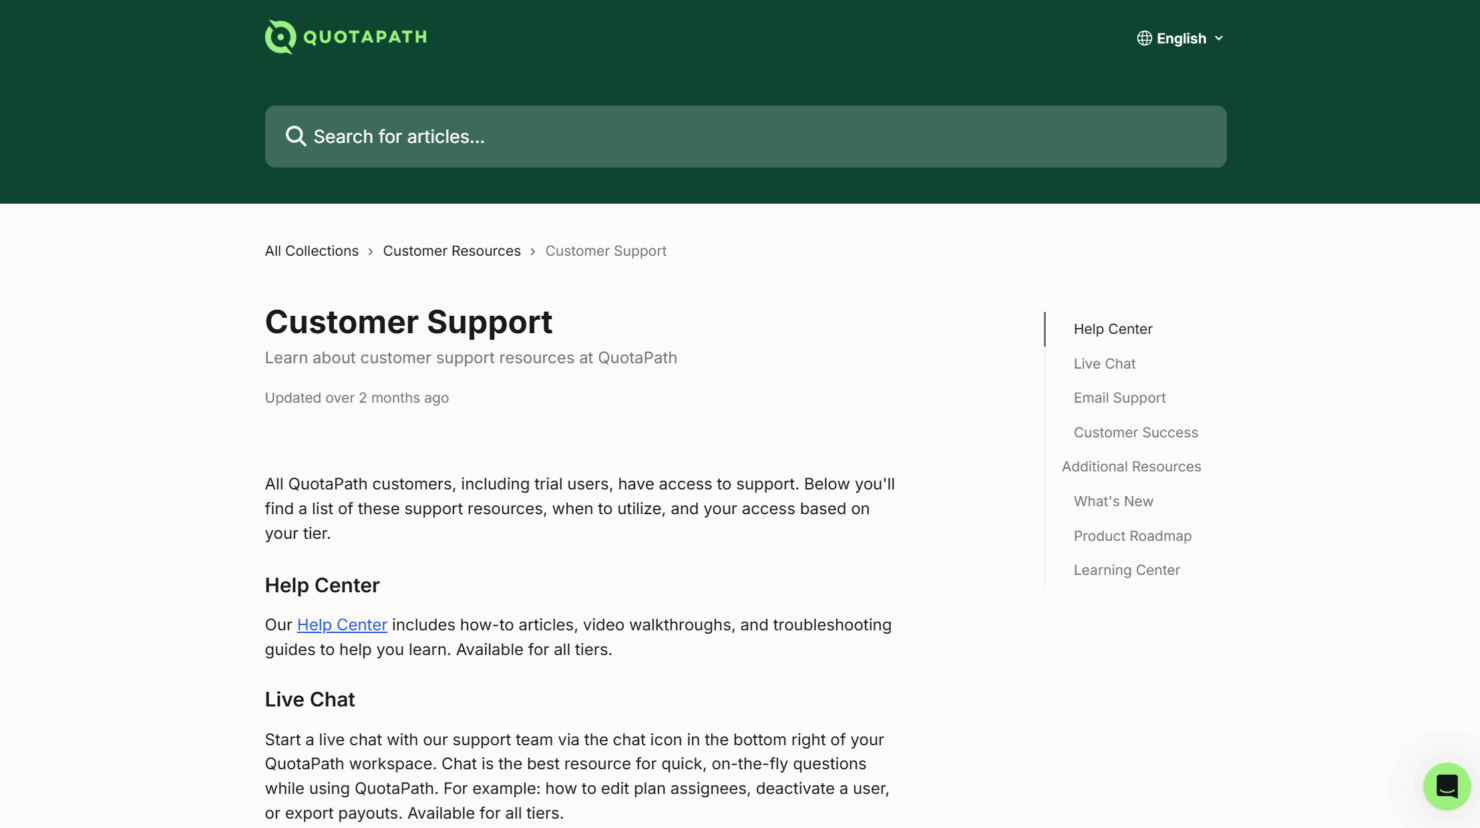1480x828 pixels.
Task: Open Learning Center sidebar entry
Action: [1126, 570]
